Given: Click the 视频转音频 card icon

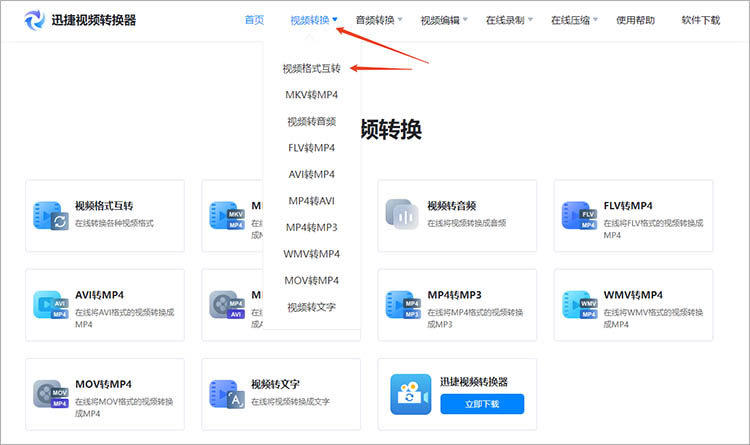Looking at the screenshot, I should [402, 214].
